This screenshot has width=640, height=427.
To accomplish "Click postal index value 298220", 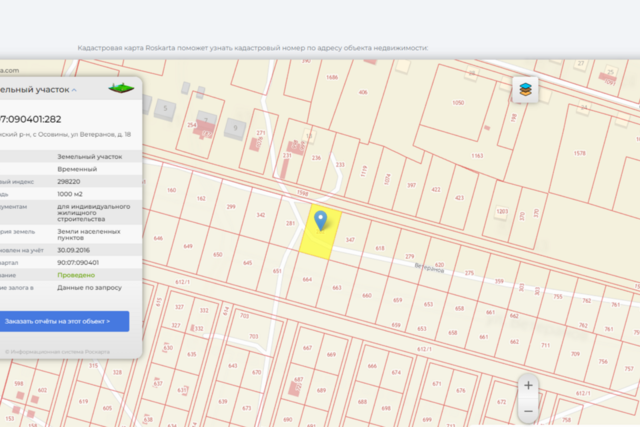I will click(69, 182).
